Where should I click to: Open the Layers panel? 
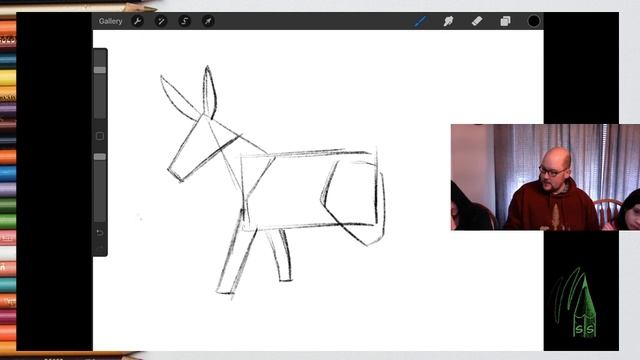point(505,21)
